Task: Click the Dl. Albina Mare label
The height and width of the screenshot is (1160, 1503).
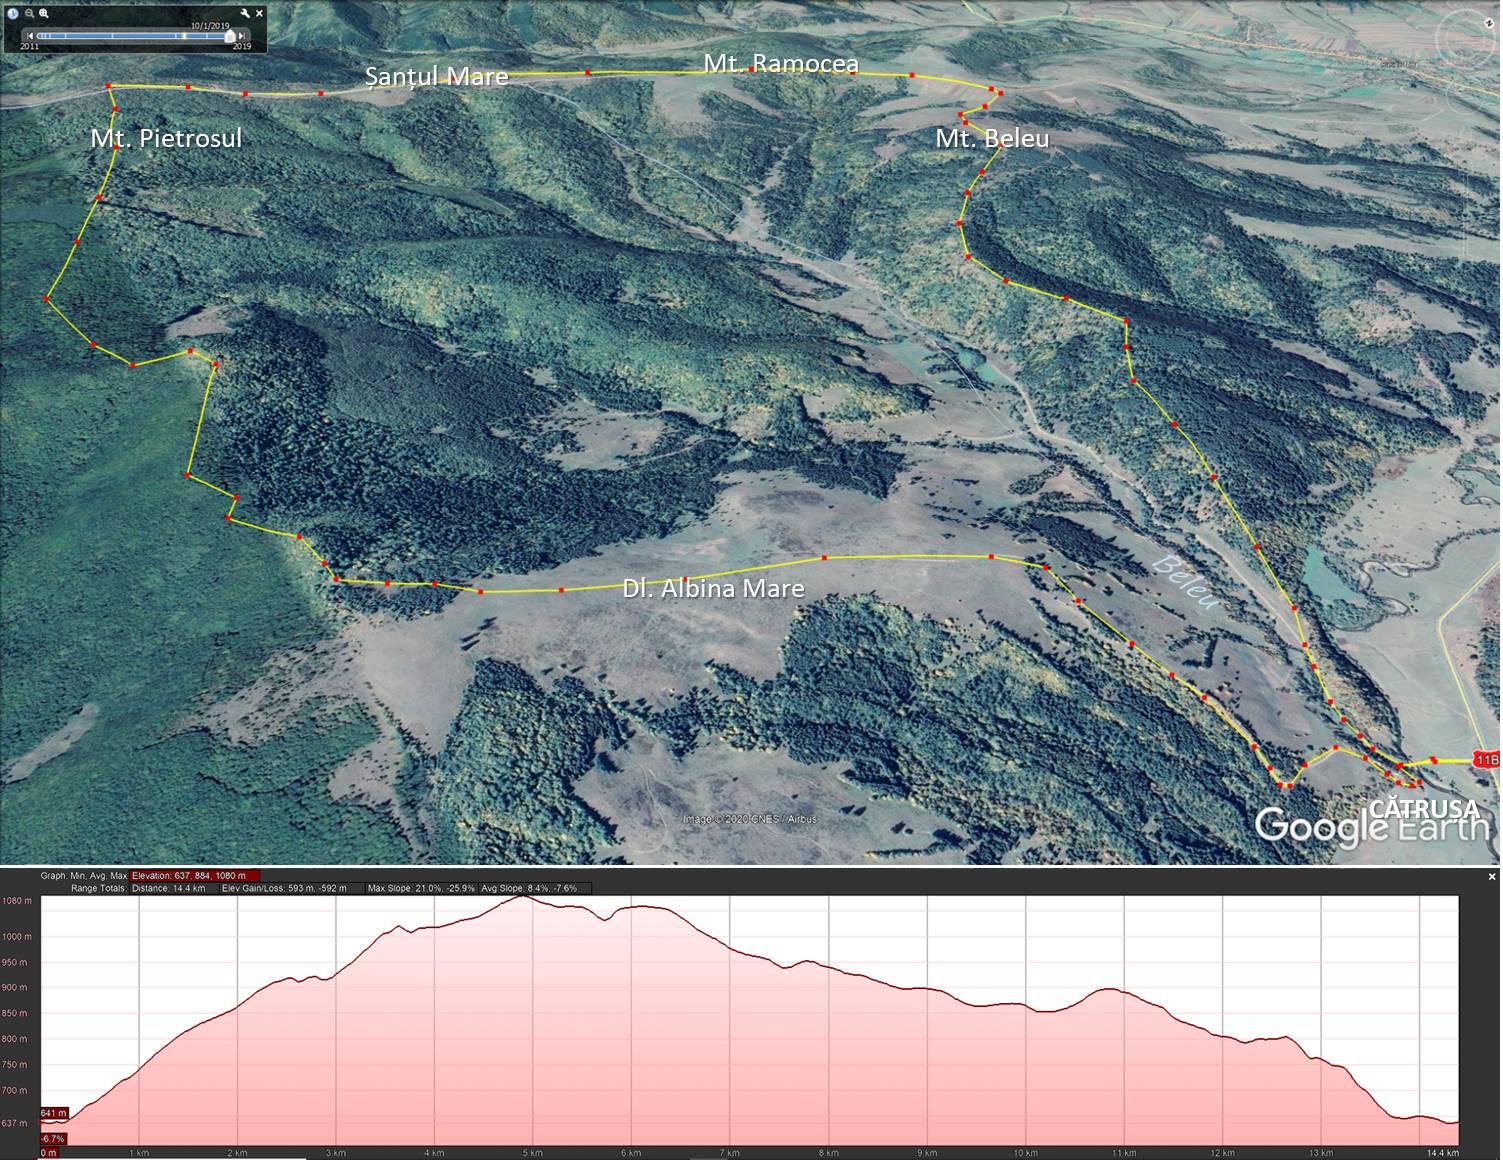Action: (713, 588)
